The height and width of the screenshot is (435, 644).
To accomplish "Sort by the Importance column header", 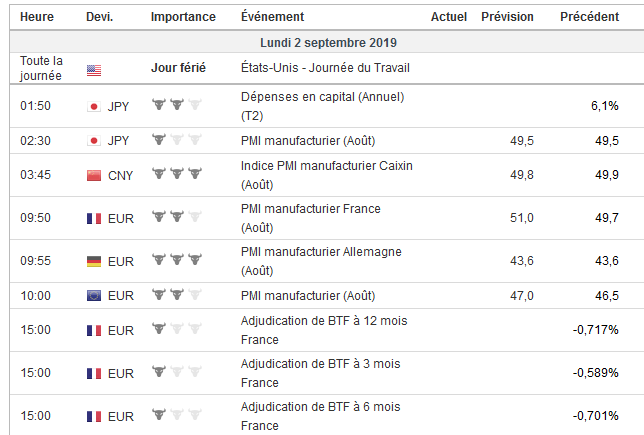I will pos(182,17).
